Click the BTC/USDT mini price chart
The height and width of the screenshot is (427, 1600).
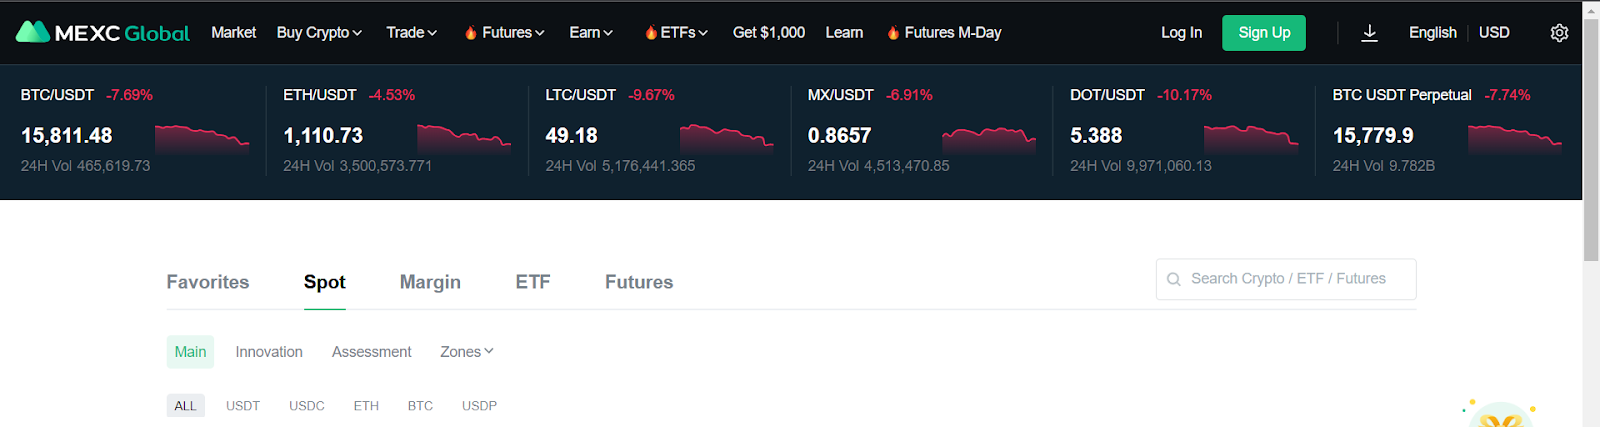[x=202, y=137]
